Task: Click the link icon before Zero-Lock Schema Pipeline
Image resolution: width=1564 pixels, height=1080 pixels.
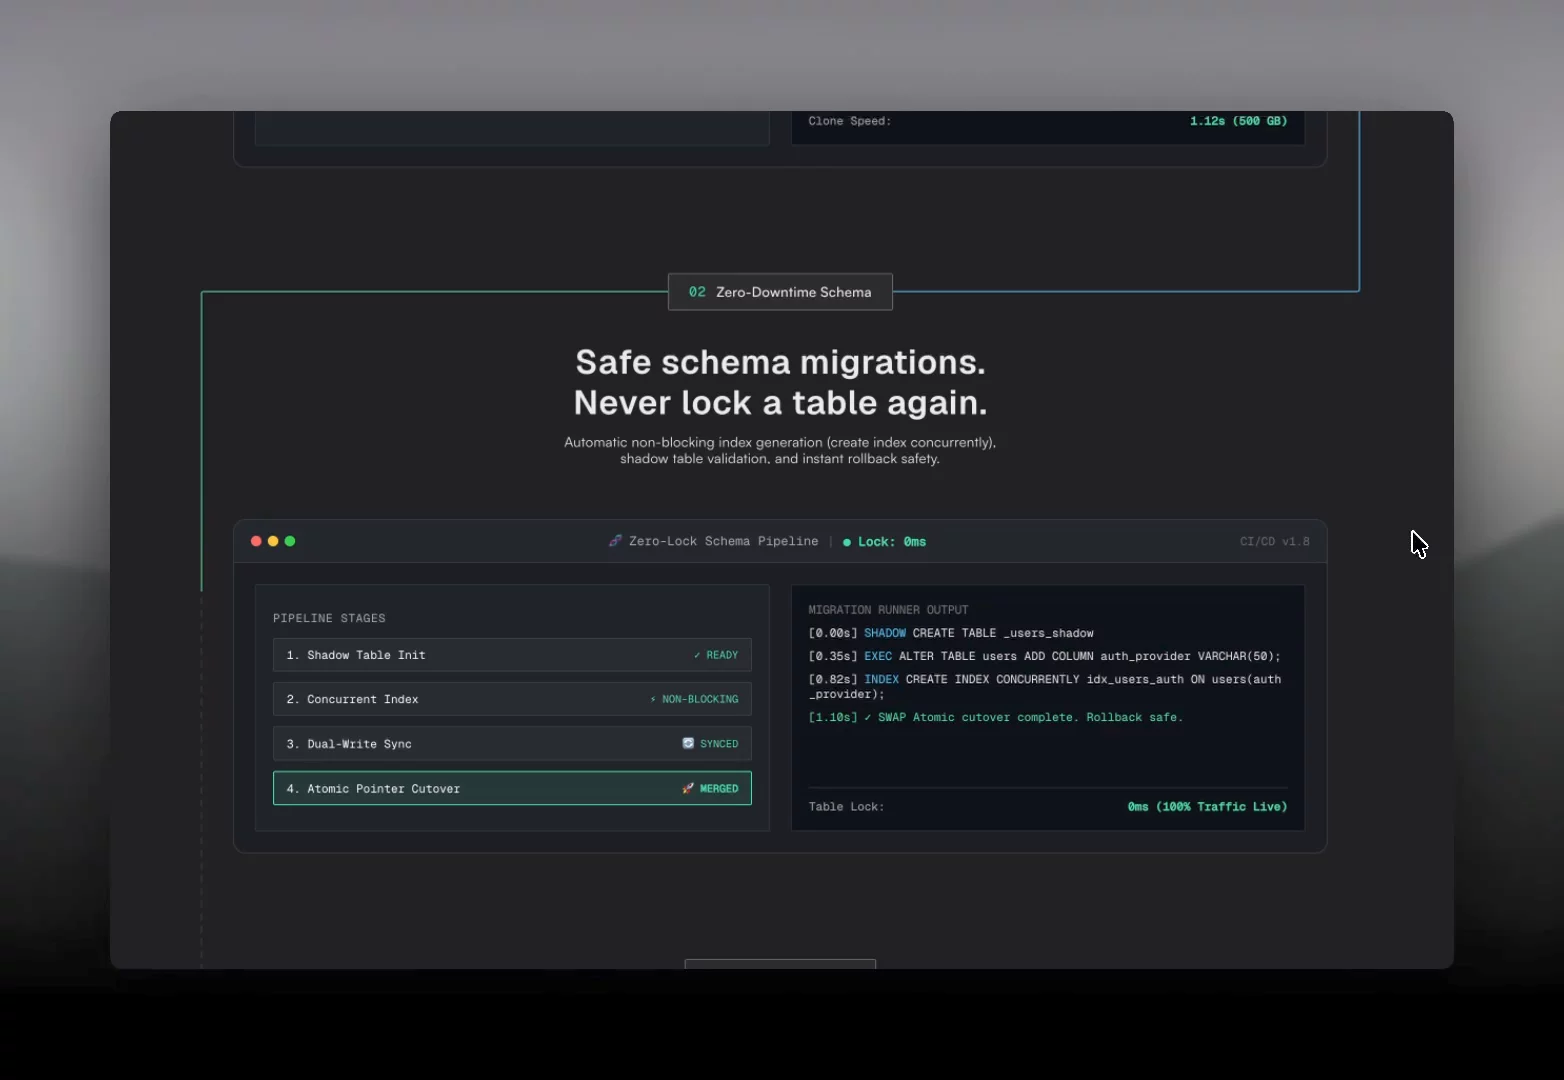Action: [x=615, y=541]
